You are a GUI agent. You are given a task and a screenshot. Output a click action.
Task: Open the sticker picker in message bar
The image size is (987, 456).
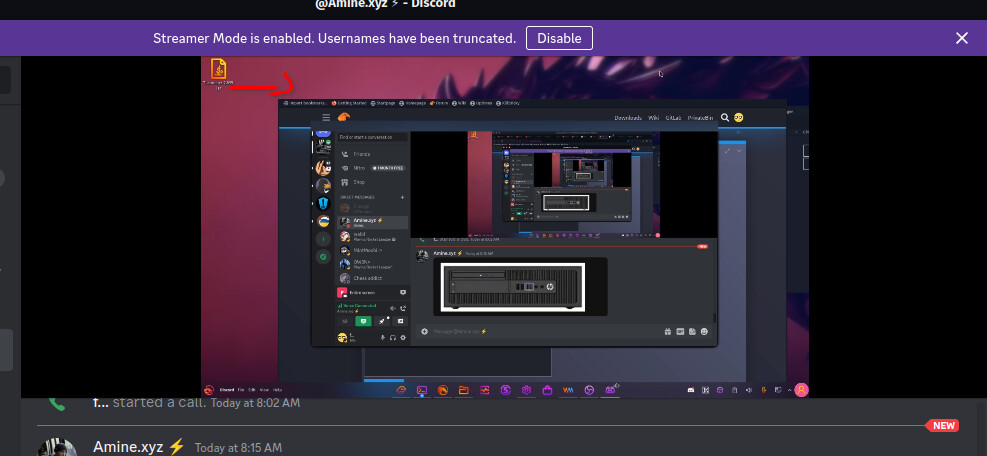pos(692,331)
